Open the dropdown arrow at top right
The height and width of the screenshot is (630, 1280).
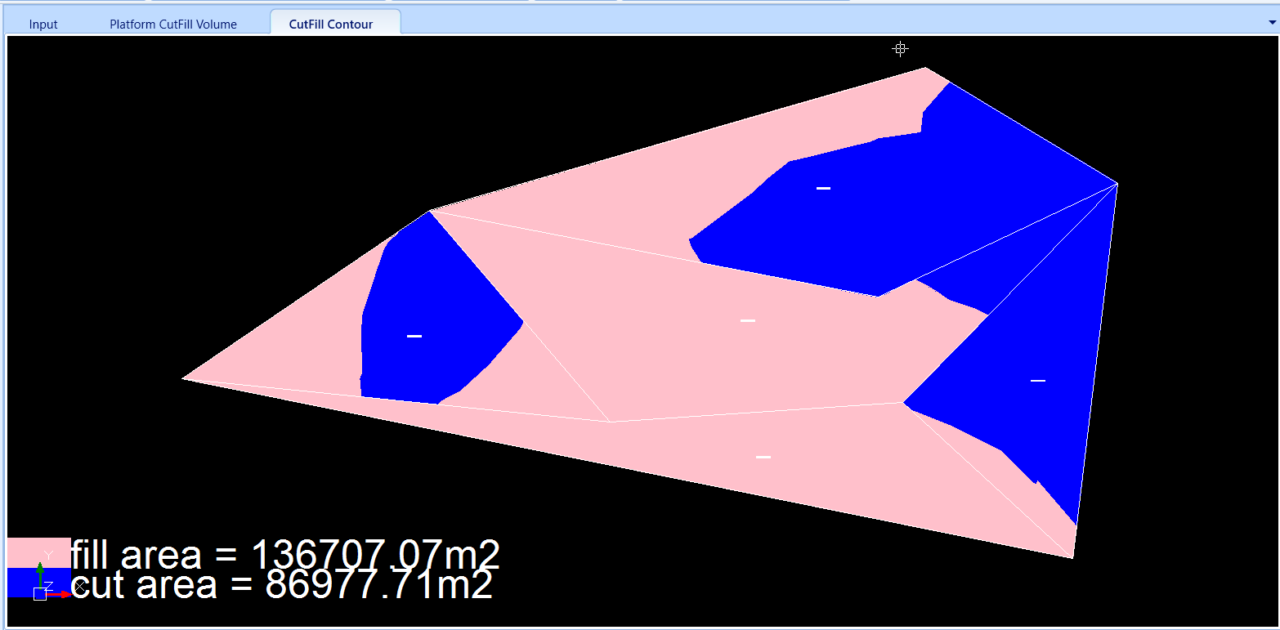(x=1271, y=21)
